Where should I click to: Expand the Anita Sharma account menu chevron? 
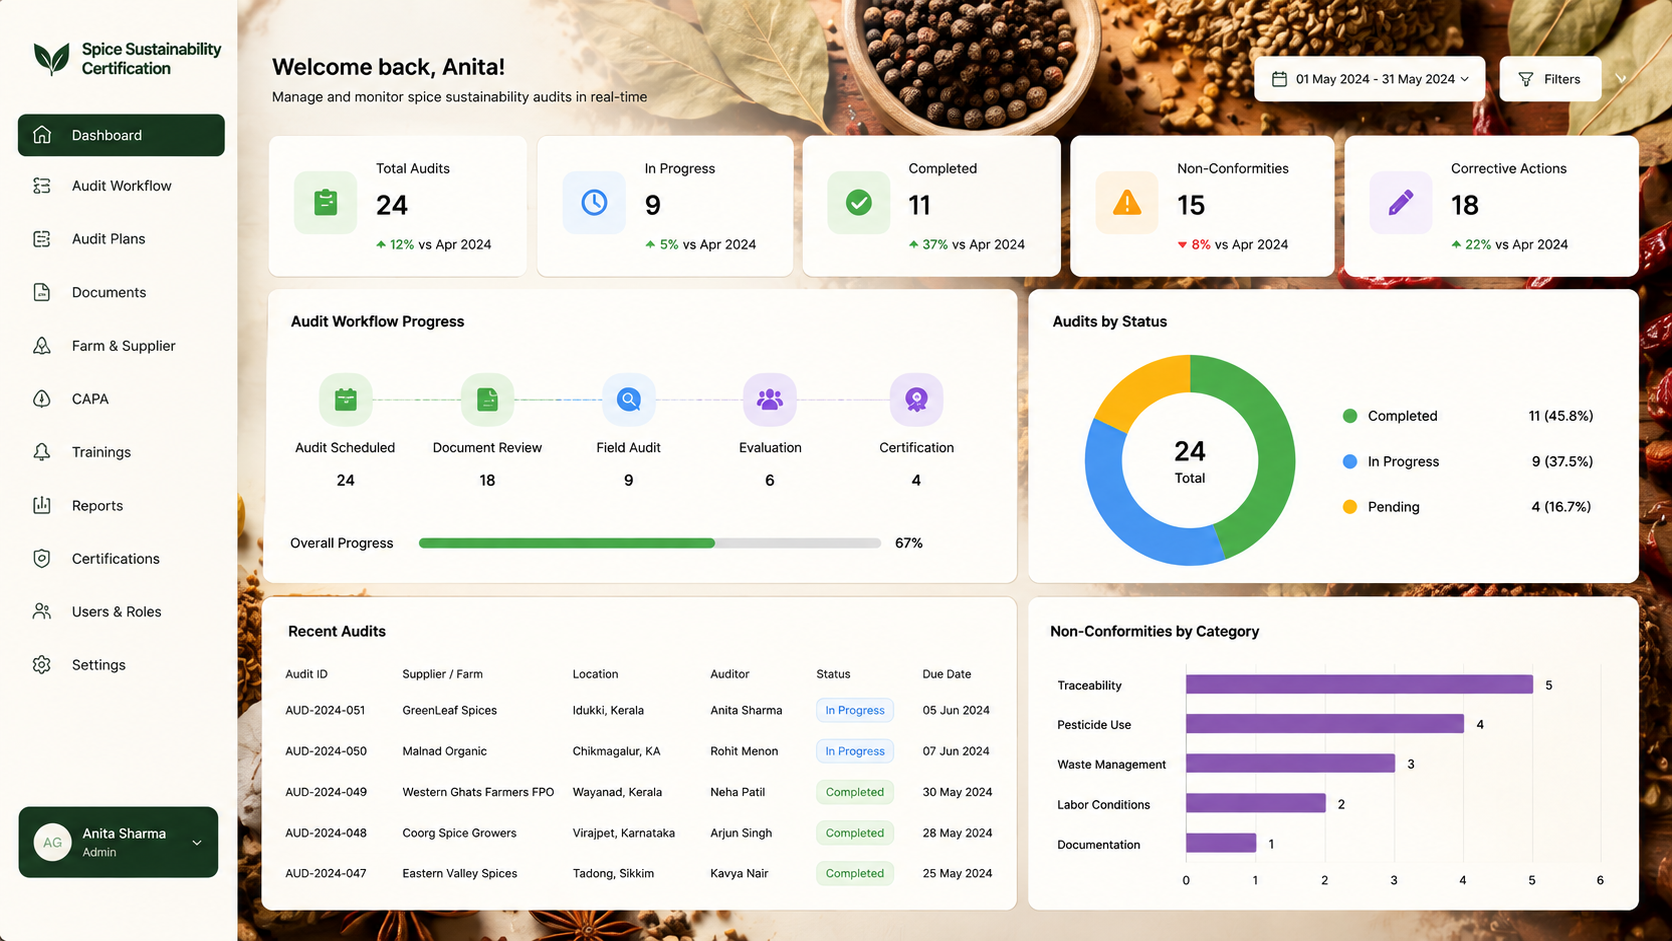pyautogui.click(x=197, y=843)
